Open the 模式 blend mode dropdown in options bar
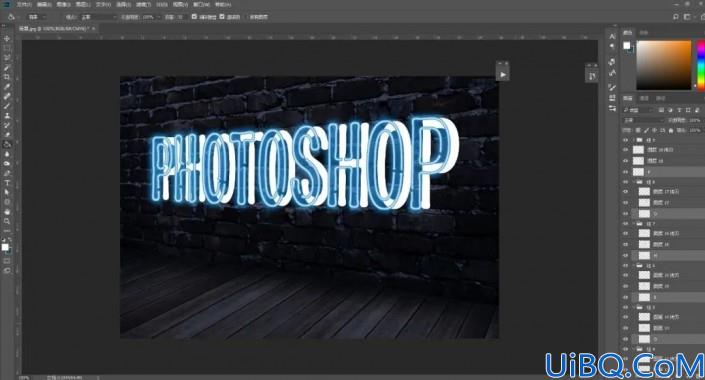 tap(98, 17)
